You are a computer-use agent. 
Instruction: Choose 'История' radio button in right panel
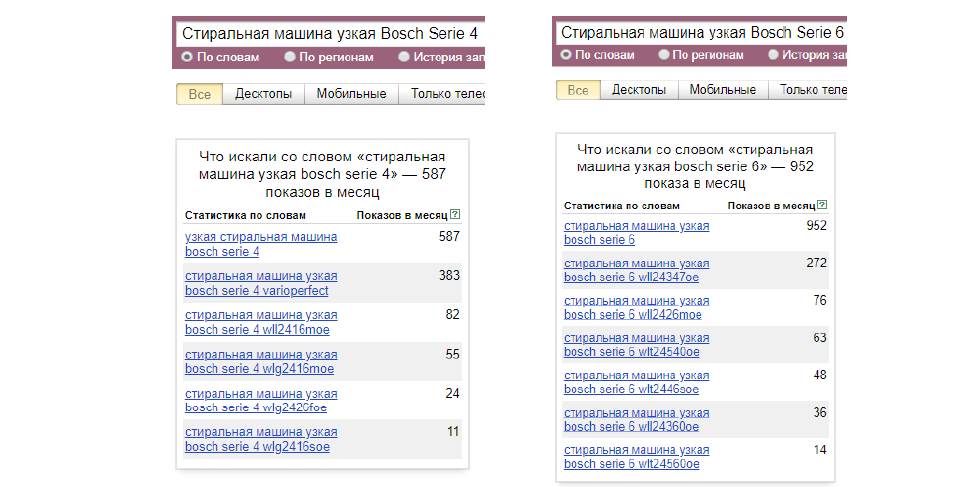(x=773, y=55)
